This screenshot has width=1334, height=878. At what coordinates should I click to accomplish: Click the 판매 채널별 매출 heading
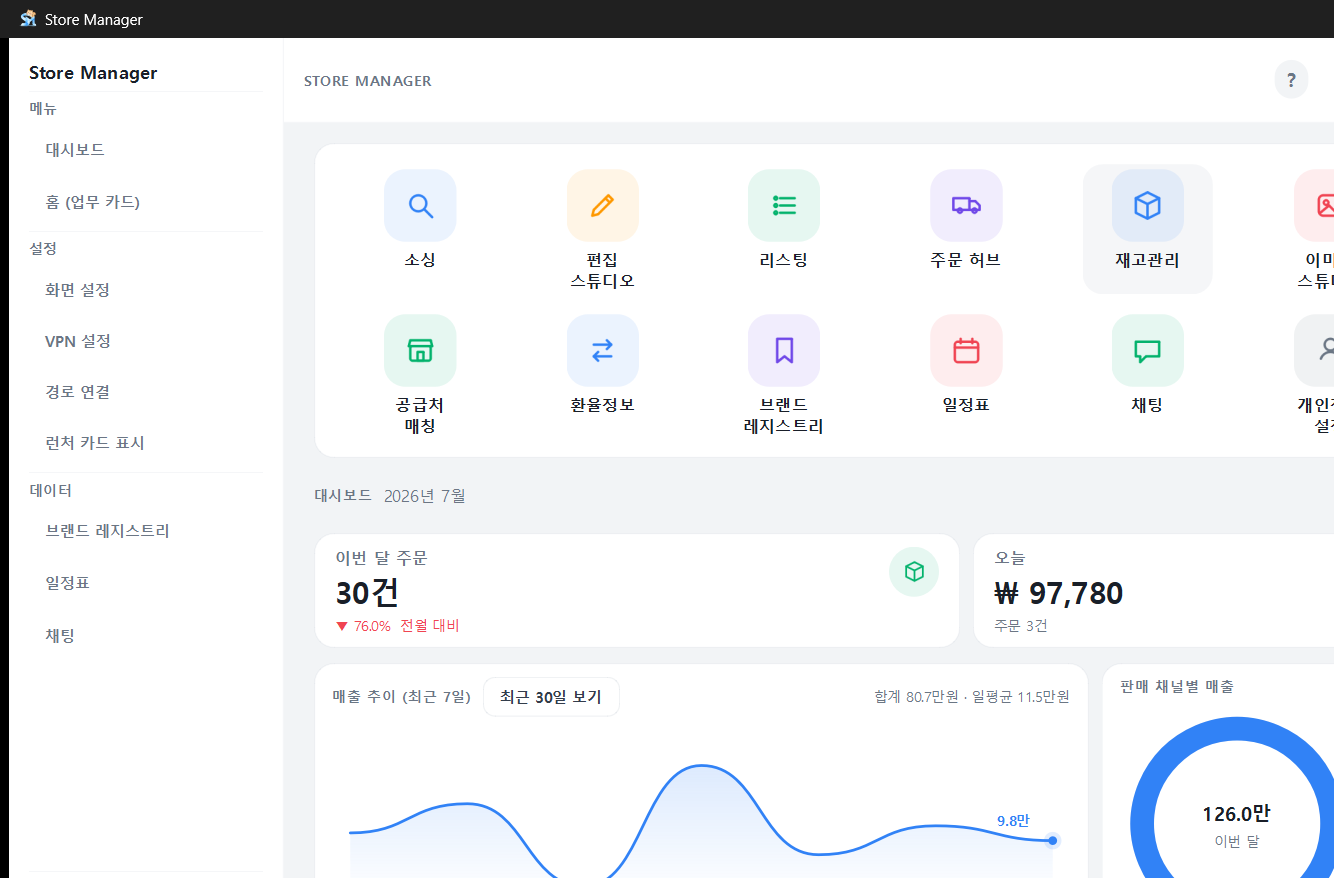(1177, 687)
